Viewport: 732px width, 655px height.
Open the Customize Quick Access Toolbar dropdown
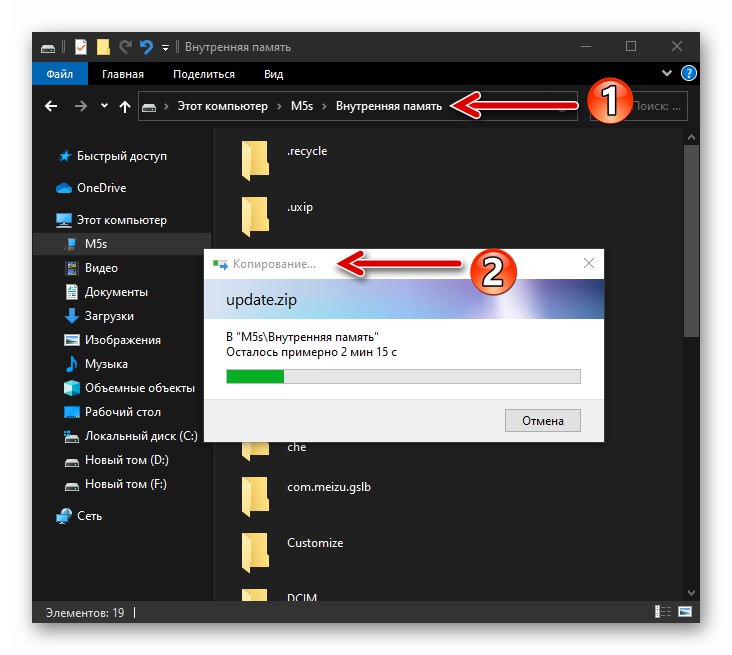point(165,47)
